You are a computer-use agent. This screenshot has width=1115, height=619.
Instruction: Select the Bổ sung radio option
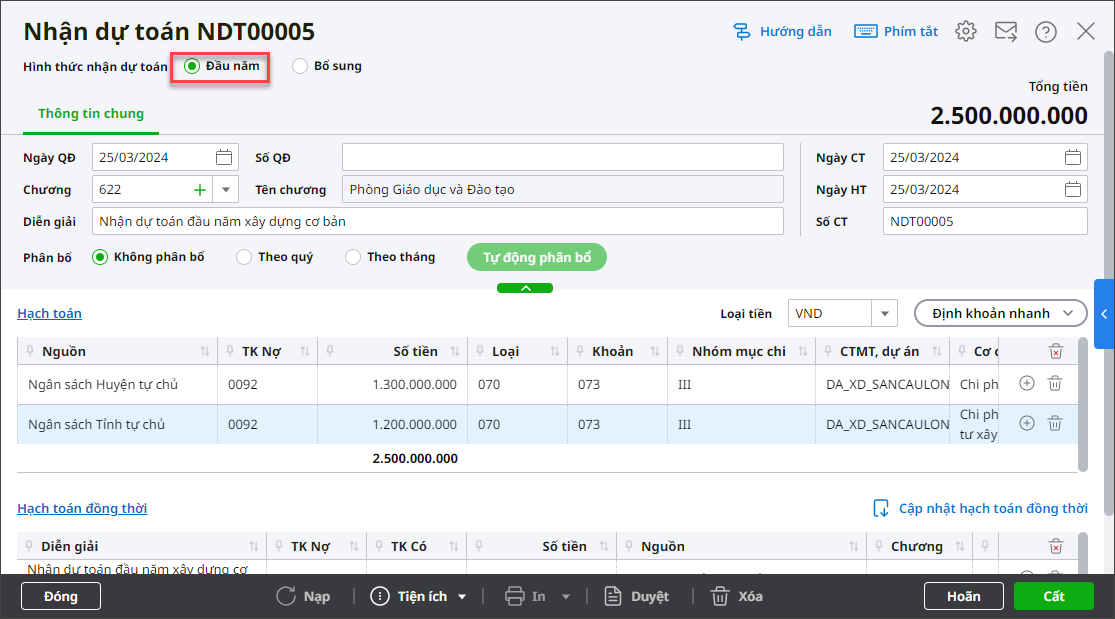tap(300, 66)
